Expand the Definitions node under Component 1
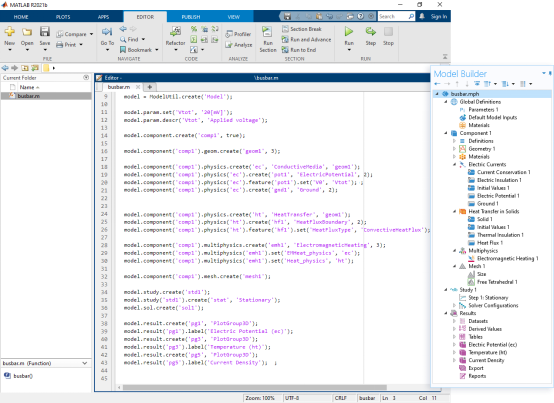Viewport: 554px width, 403px height. pyautogui.click(x=454, y=141)
